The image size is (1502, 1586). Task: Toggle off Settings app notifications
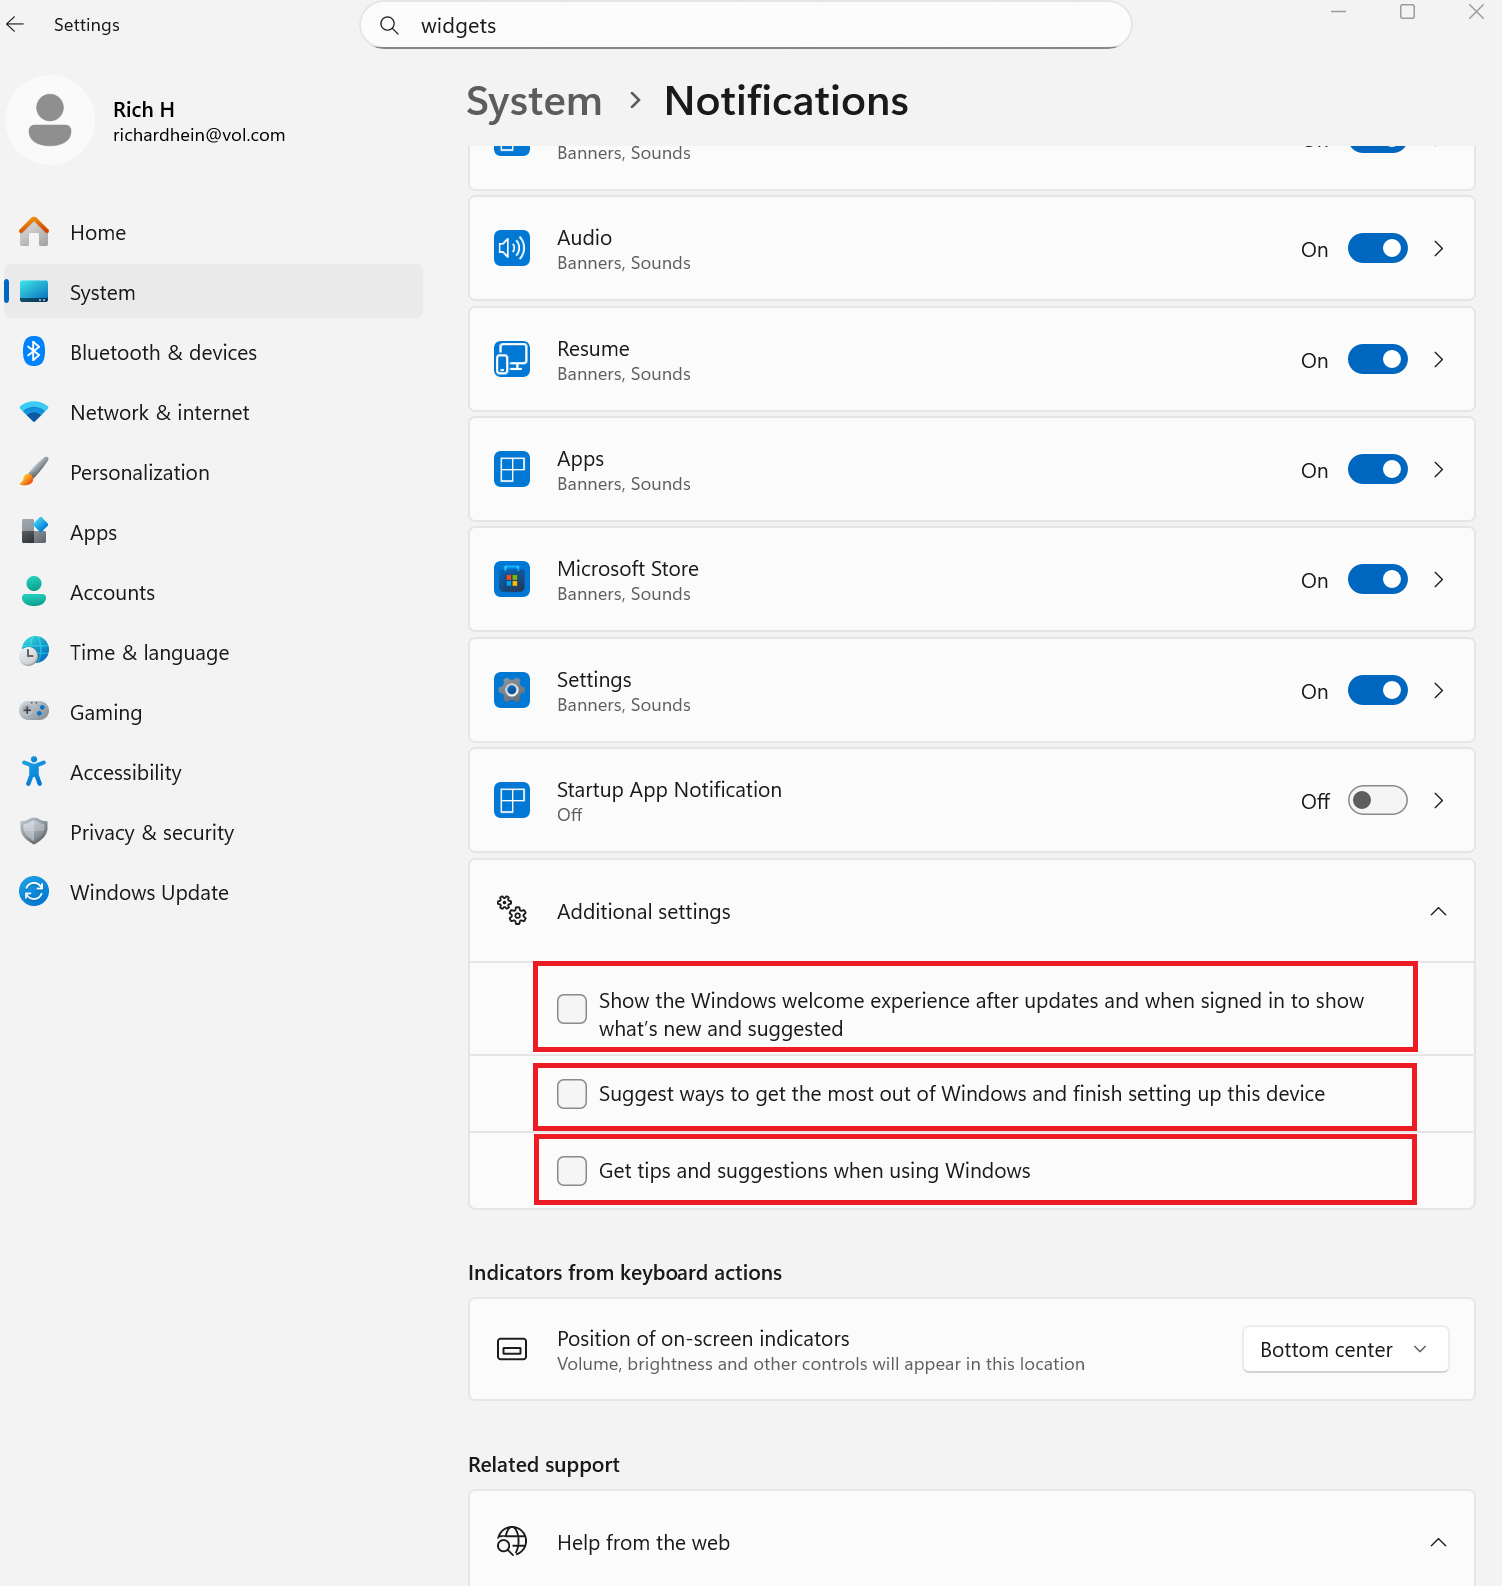[x=1377, y=690]
